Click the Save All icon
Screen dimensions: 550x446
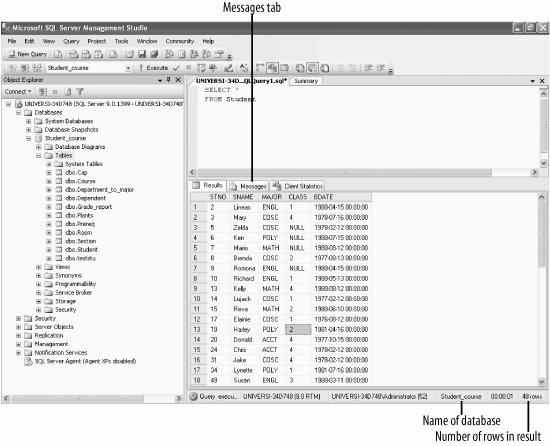click(x=154, y=54)
